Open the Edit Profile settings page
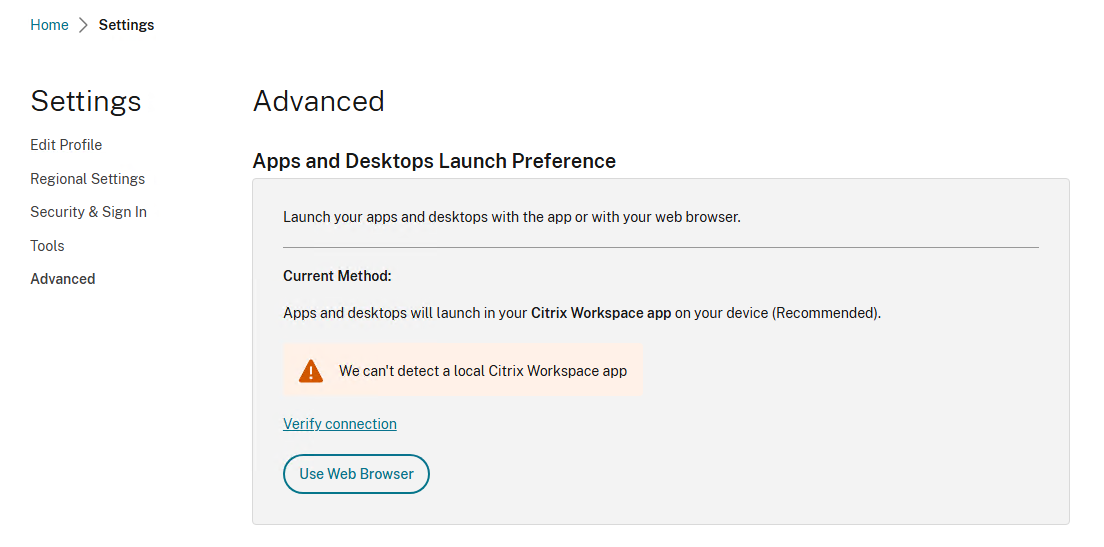 (66, 145)
